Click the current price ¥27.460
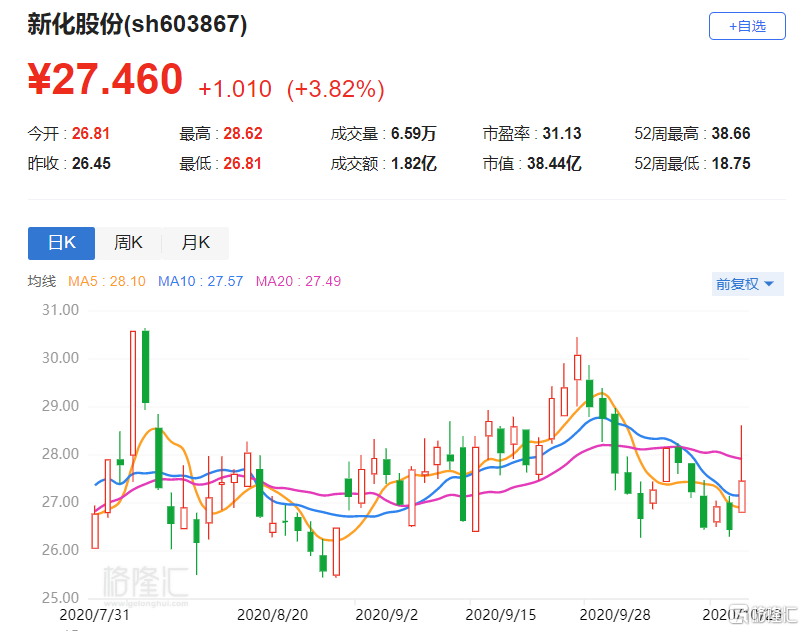 [105, 79]
